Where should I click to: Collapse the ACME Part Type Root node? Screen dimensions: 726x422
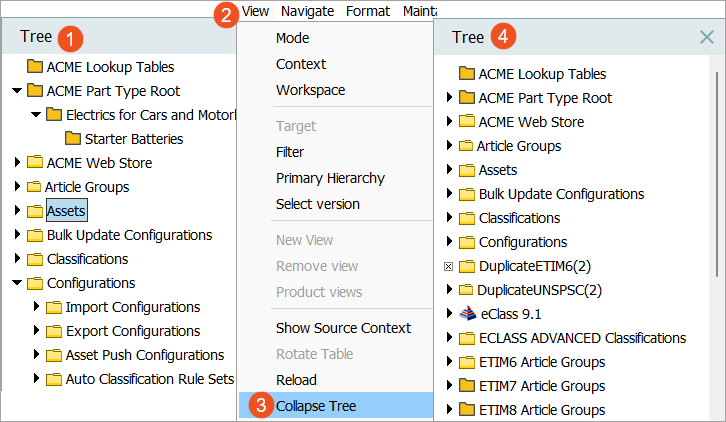[17, 90]
